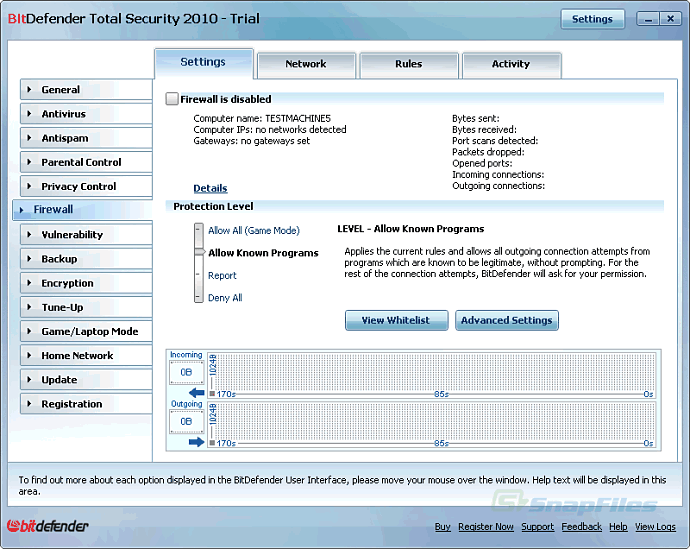This screenshot has height=549, width=690.
Task: Select Allow All (Game Mode) level
Action: (253, 231)
